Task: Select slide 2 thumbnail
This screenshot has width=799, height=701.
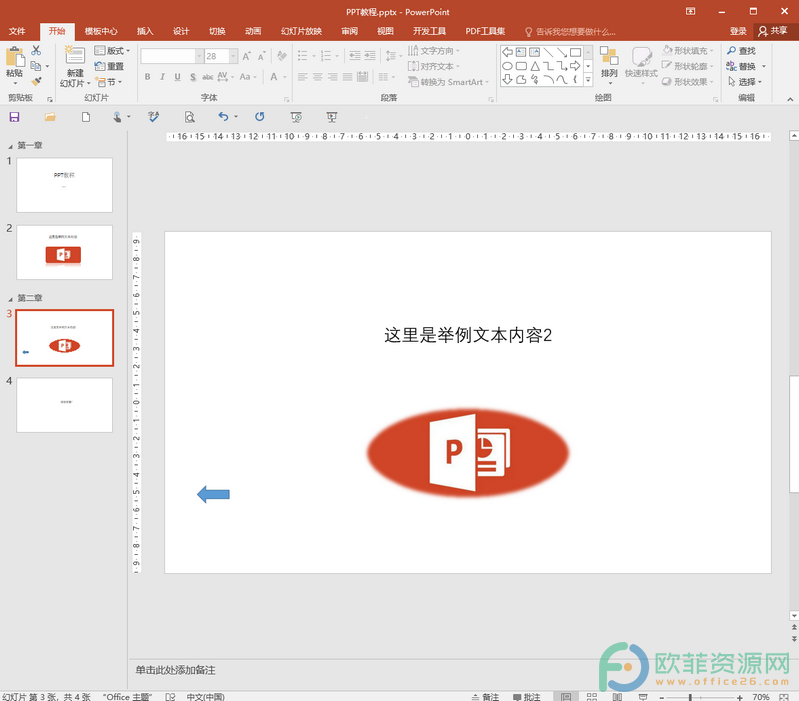Action: pyautogui.click(x=64, y=252)
